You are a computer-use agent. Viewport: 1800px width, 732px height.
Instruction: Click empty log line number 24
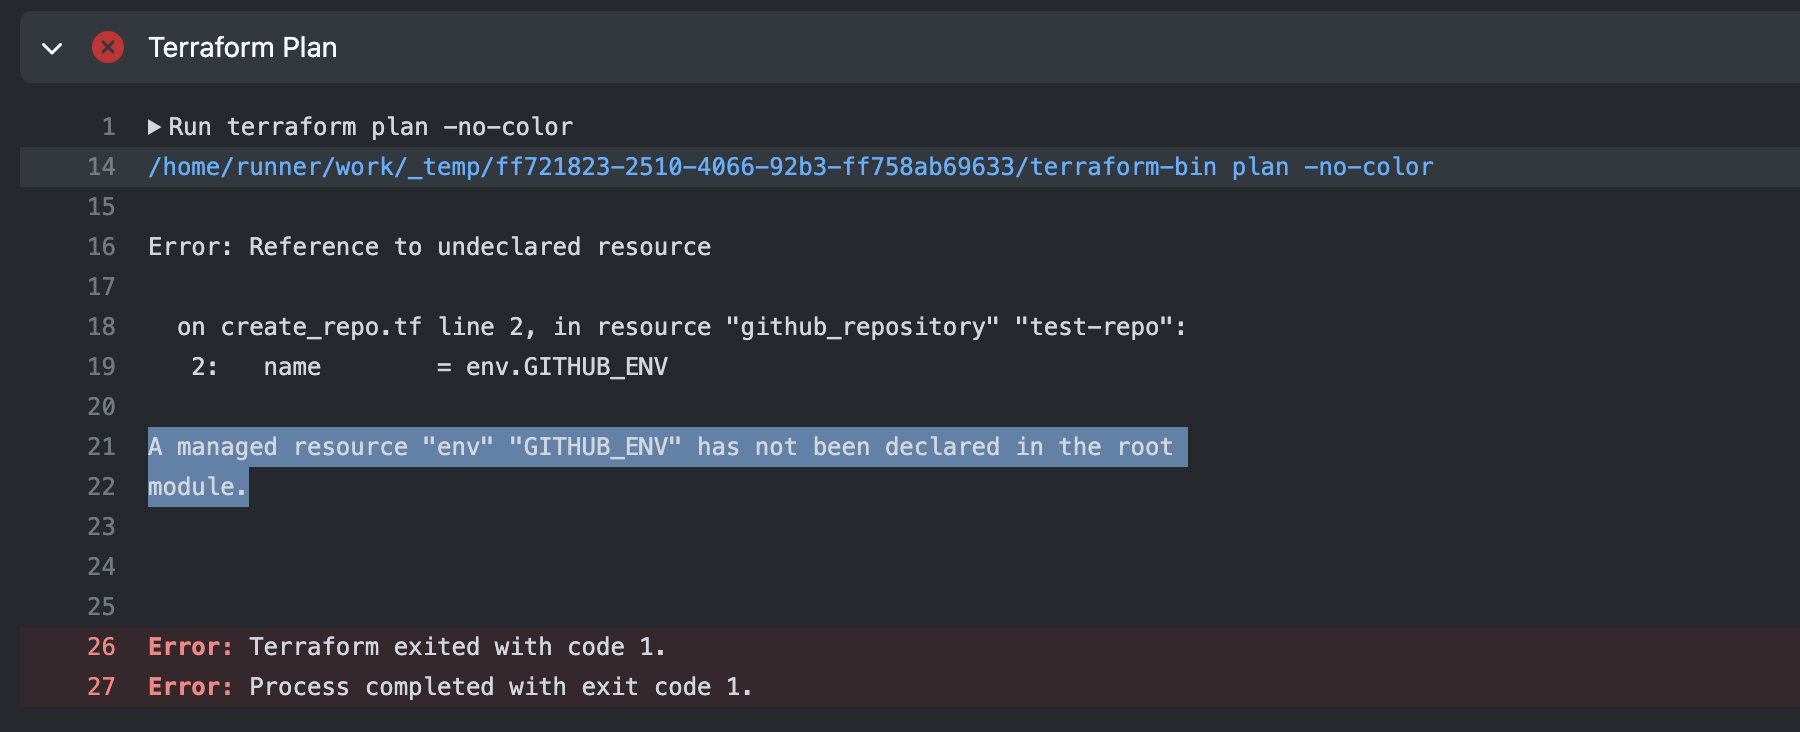(x=101, y=567)
